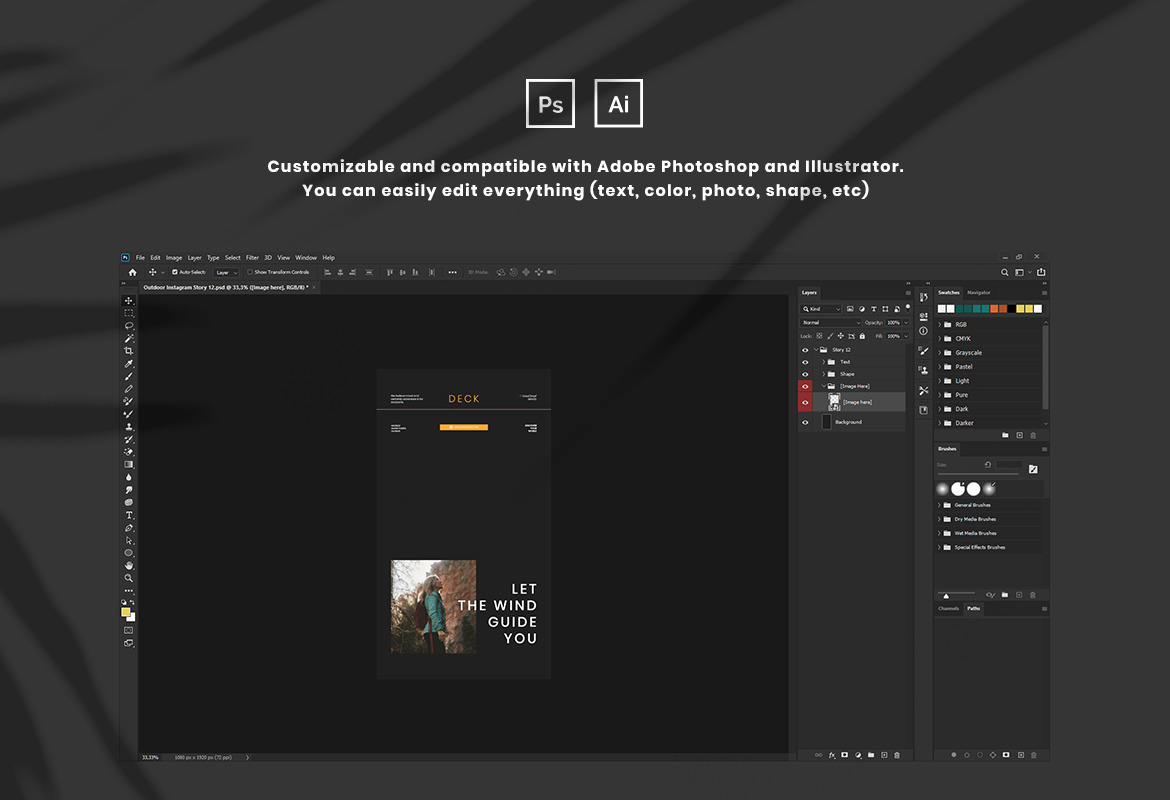Select the Magic Wand tool
Screen dimensions: 1170x800
tap(128, 338)
